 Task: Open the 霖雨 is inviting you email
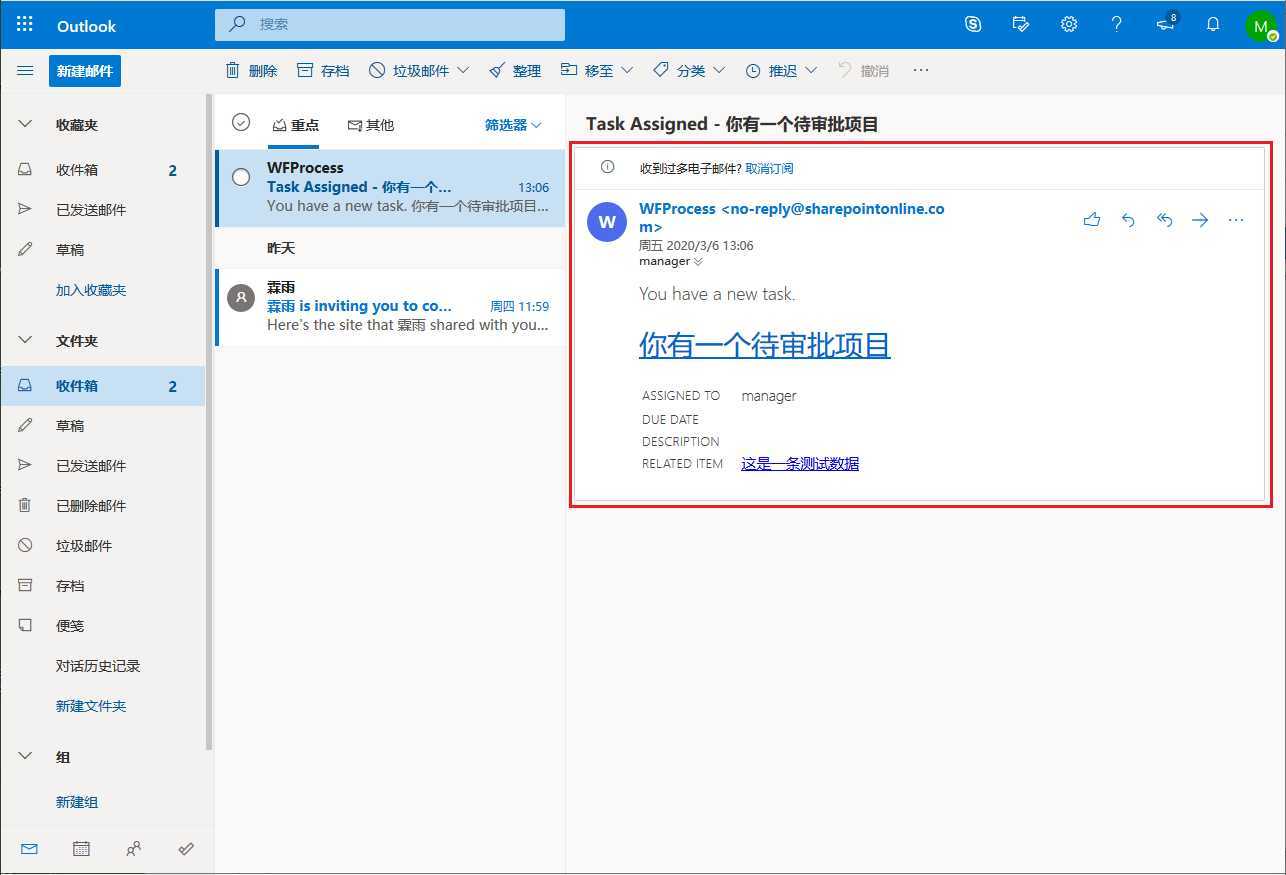(390, 307)
